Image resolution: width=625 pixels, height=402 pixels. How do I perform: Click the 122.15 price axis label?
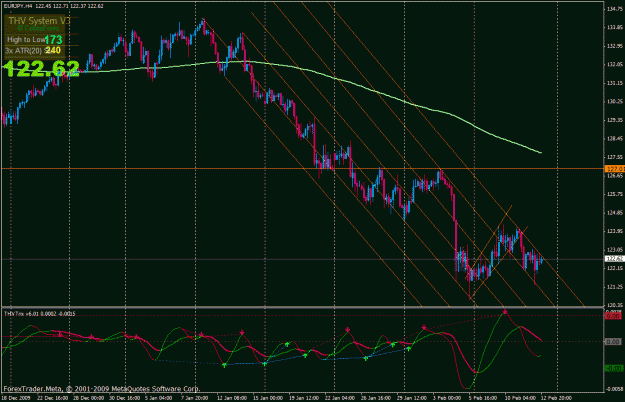(x=615, y=268)
